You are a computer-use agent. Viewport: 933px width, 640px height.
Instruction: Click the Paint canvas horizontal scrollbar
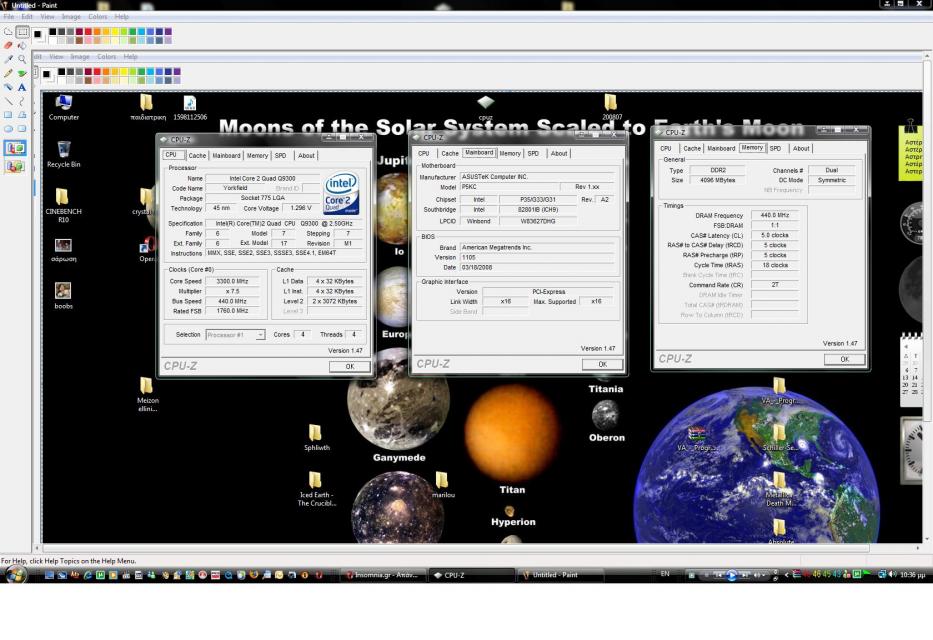tap(456, 548)
